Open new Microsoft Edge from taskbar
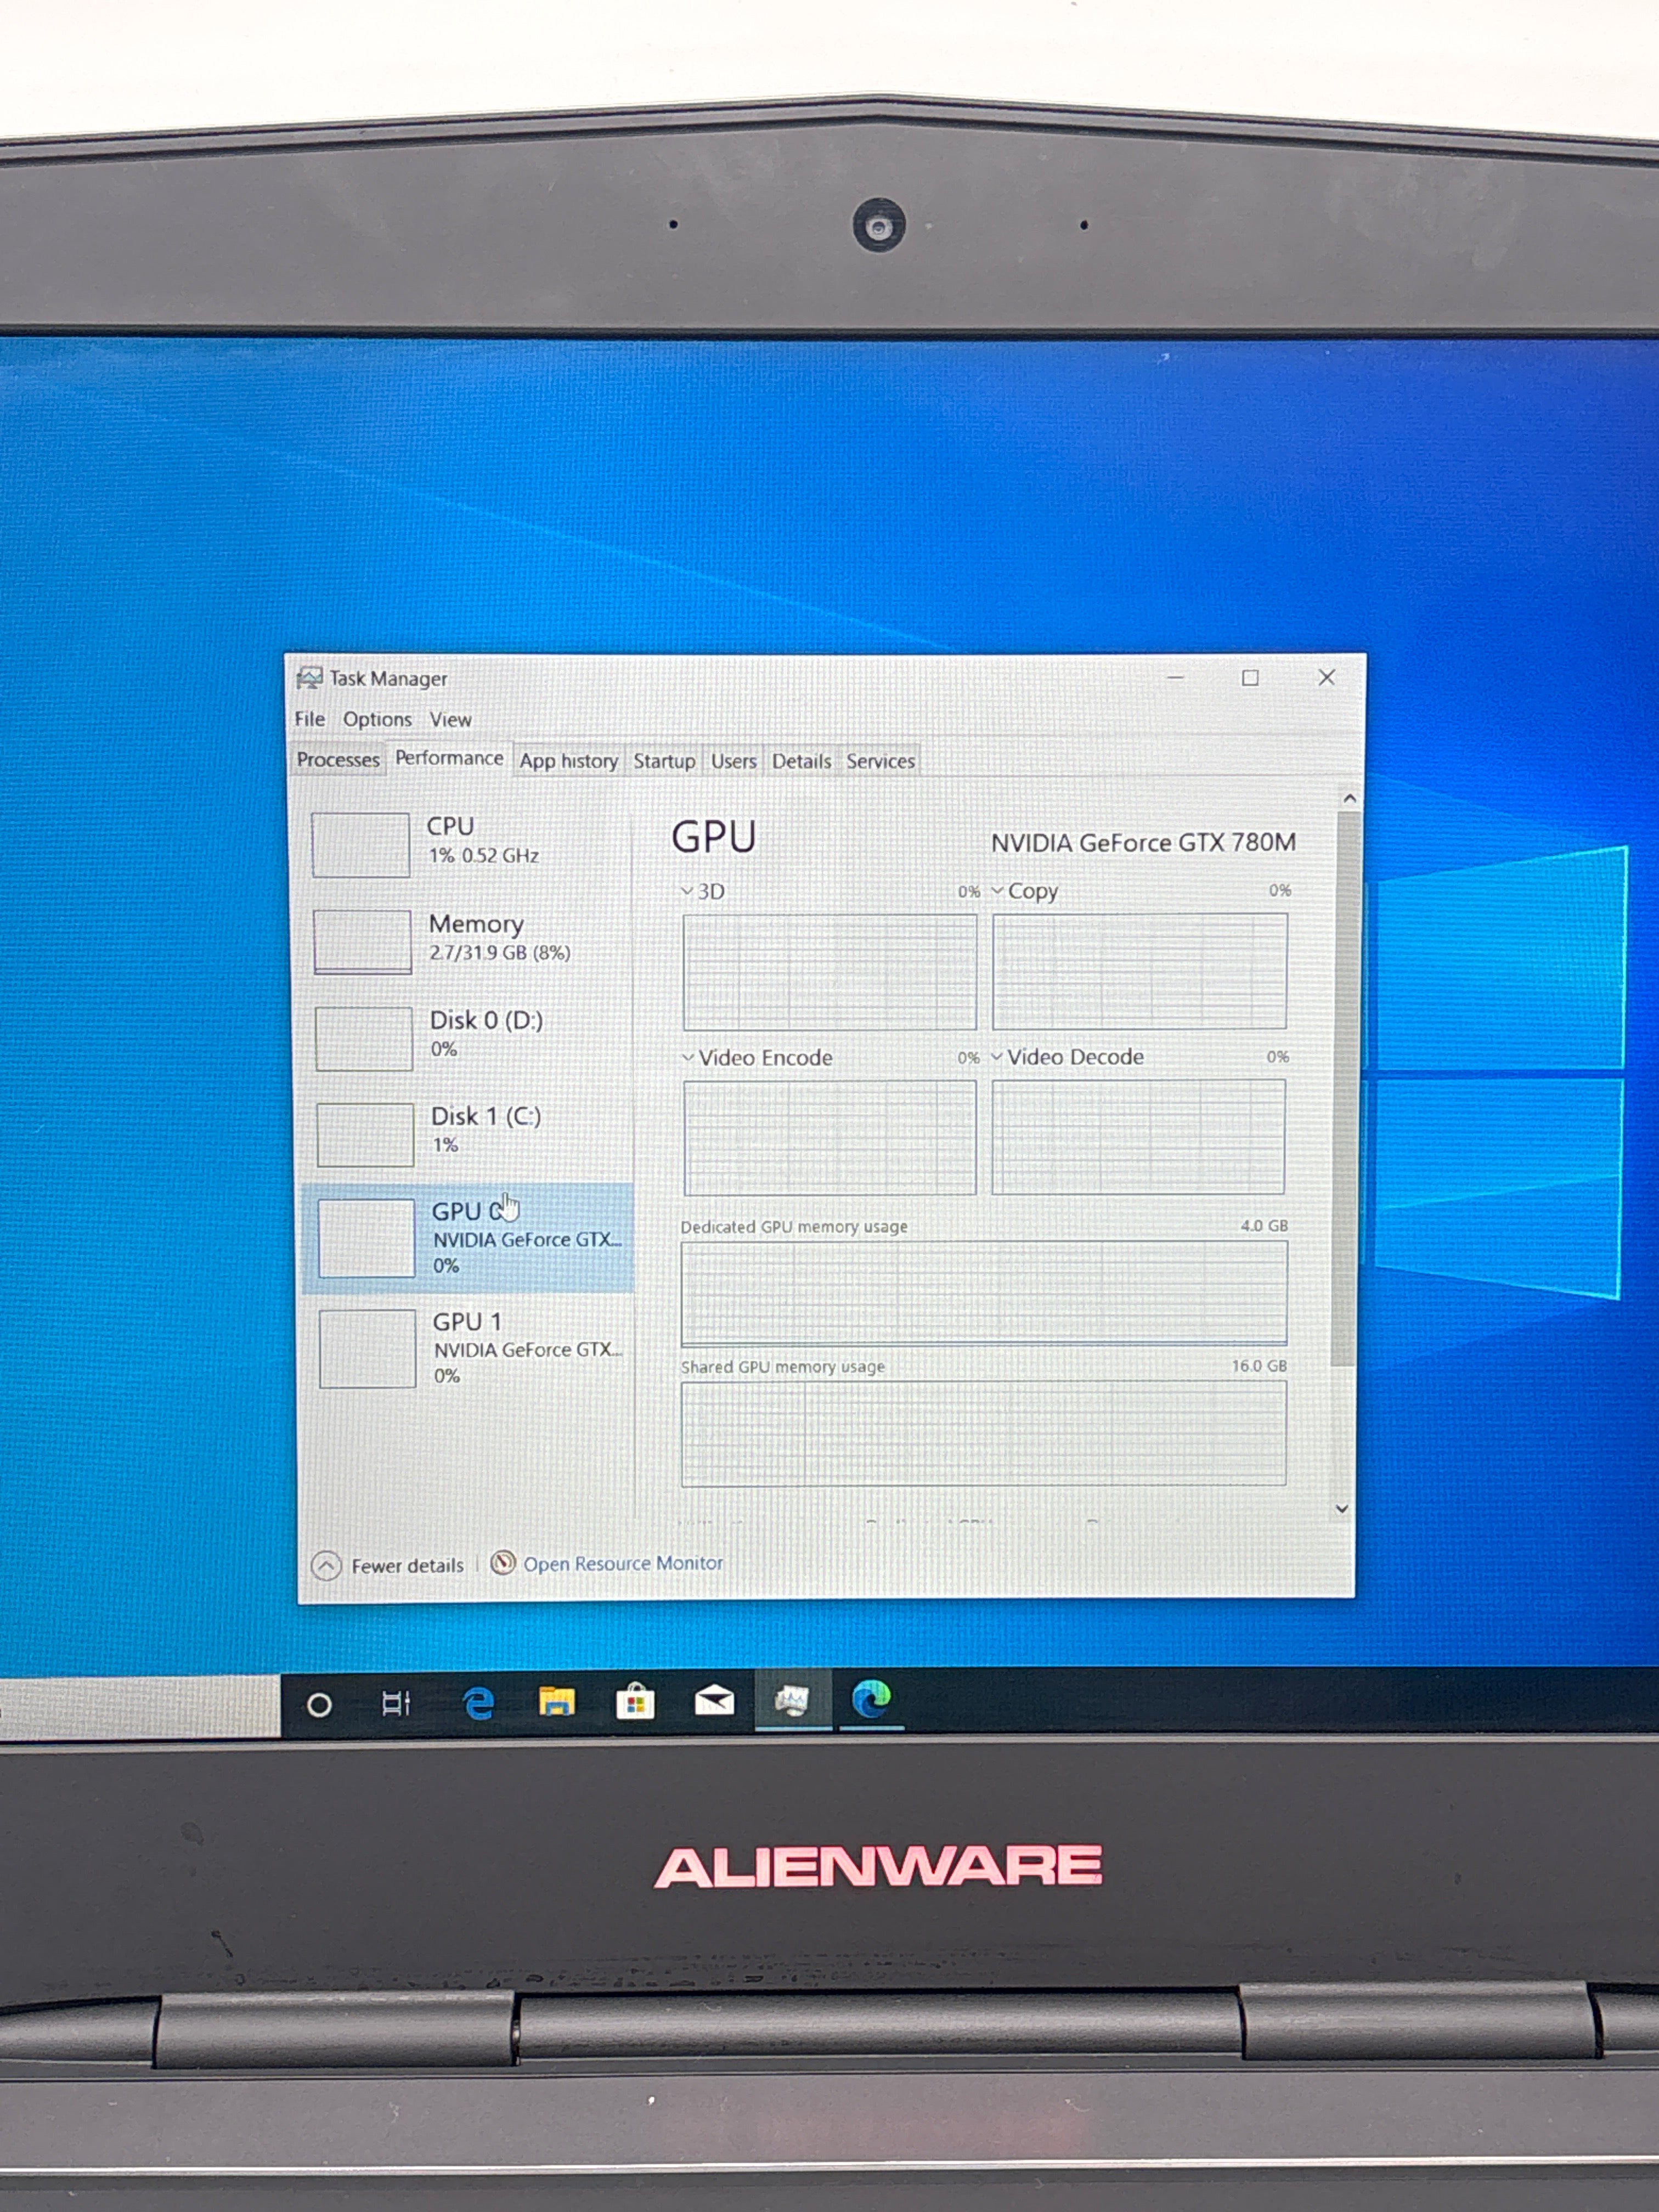 pos(871,1699)
